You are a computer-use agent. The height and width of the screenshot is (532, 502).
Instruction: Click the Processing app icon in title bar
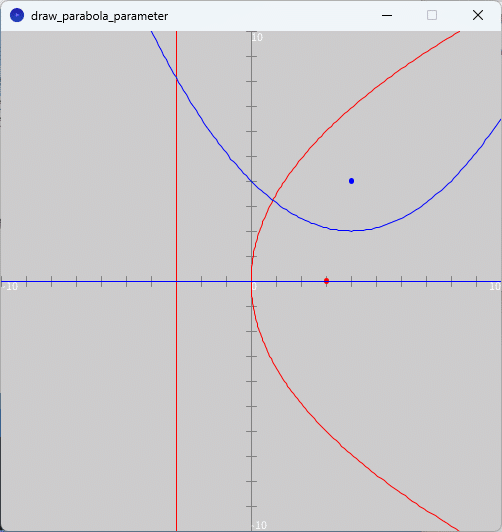(x=17, y=15)
